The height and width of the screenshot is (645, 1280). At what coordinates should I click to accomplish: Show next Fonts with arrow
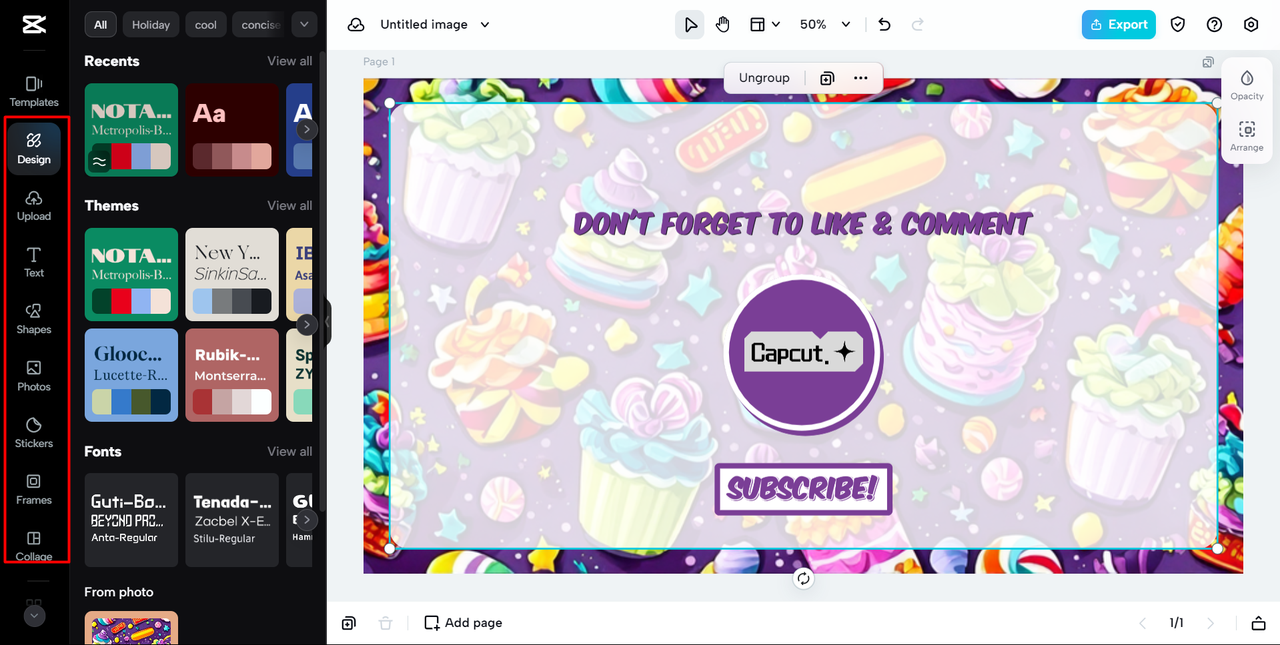click(307, 520)
